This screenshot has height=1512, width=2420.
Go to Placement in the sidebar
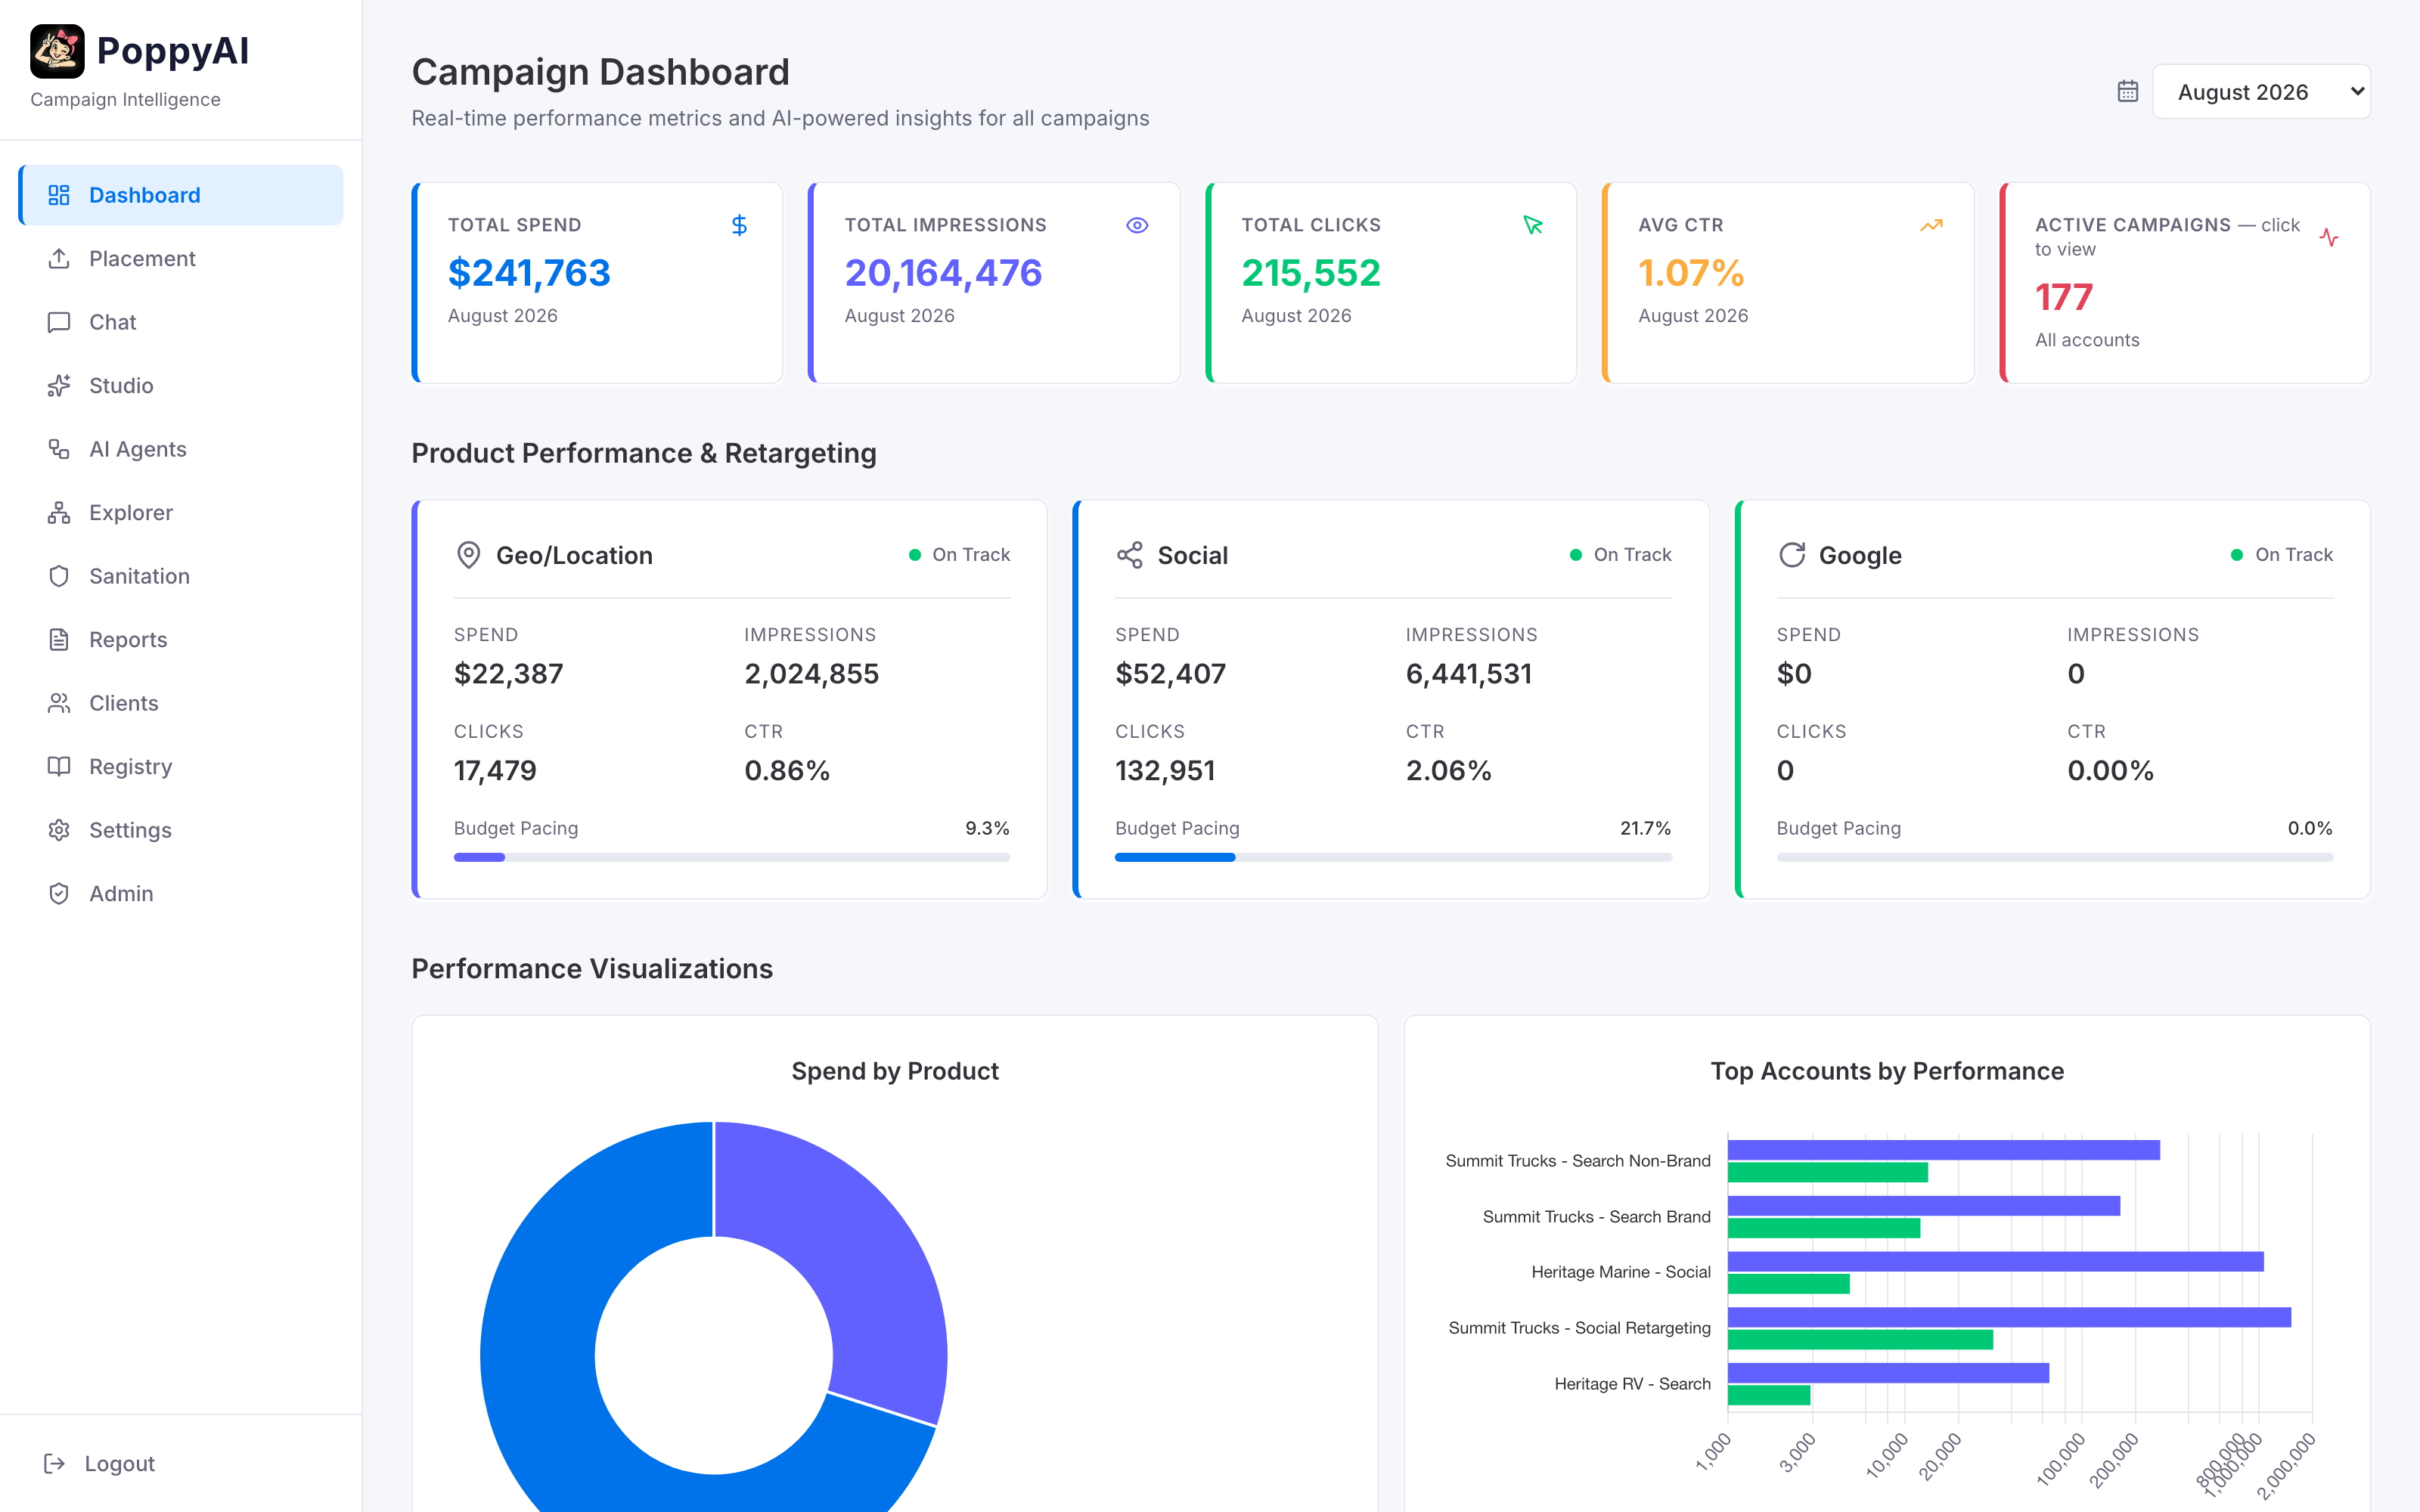pos(181,258)
